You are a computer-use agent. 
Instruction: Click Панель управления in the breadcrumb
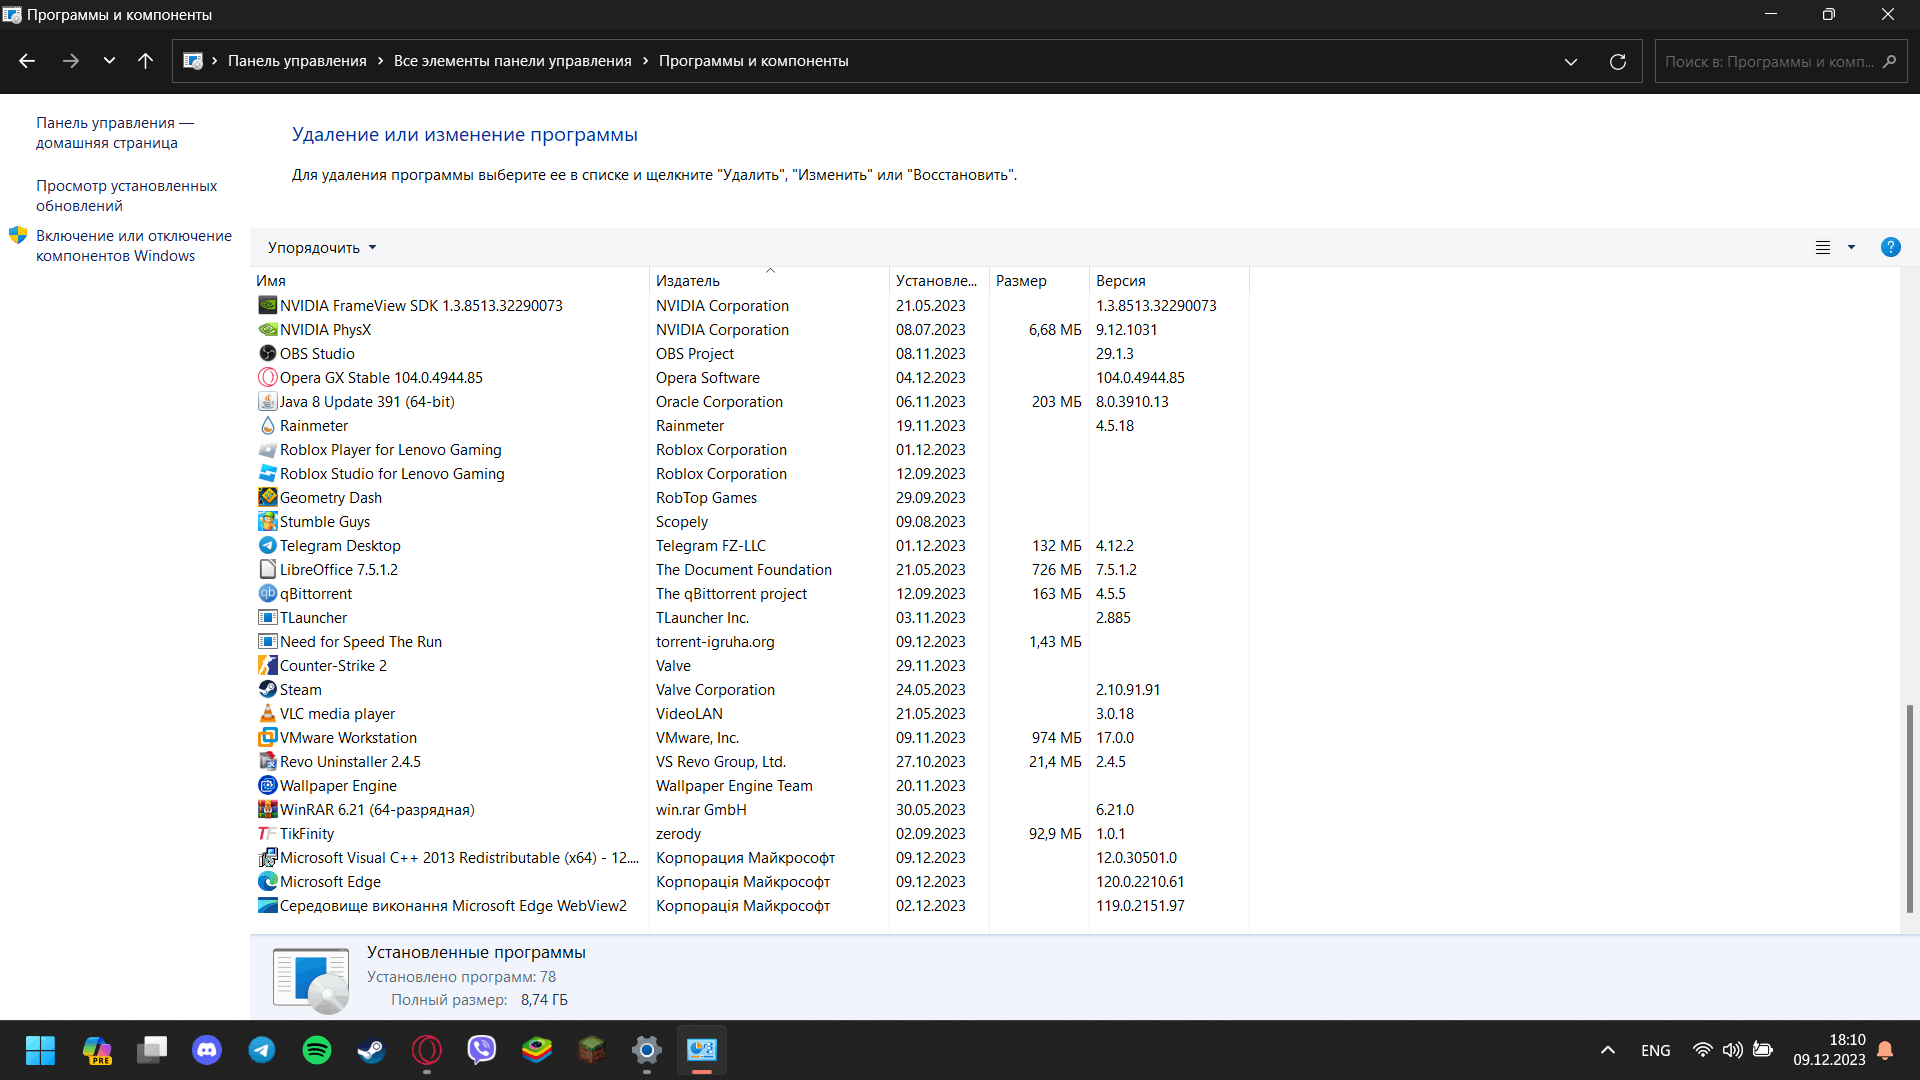pos(297,61)
